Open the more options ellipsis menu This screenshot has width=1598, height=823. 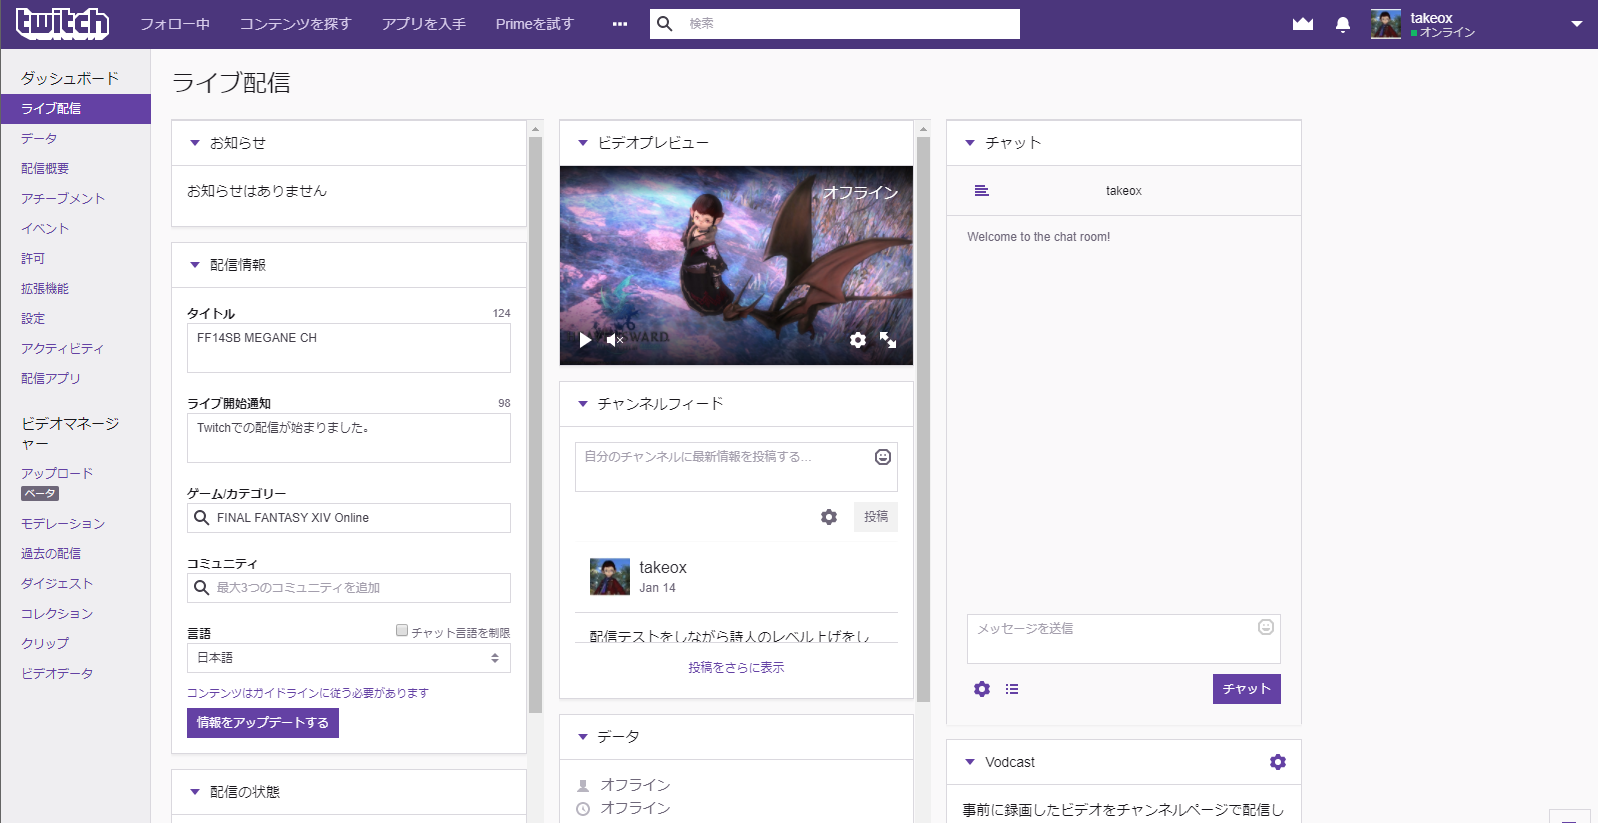[620, 24]
